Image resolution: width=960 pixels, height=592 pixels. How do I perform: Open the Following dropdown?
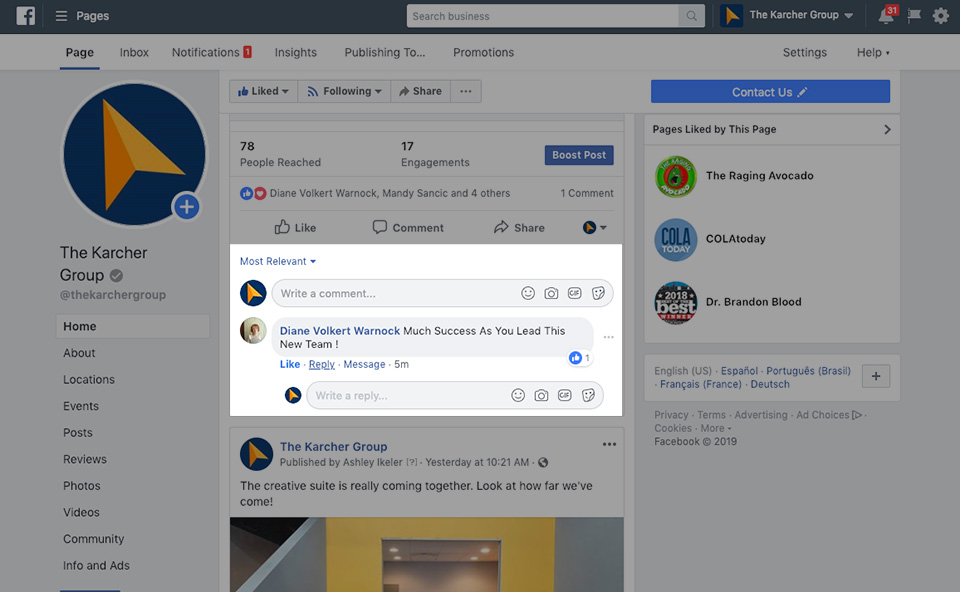344,91
